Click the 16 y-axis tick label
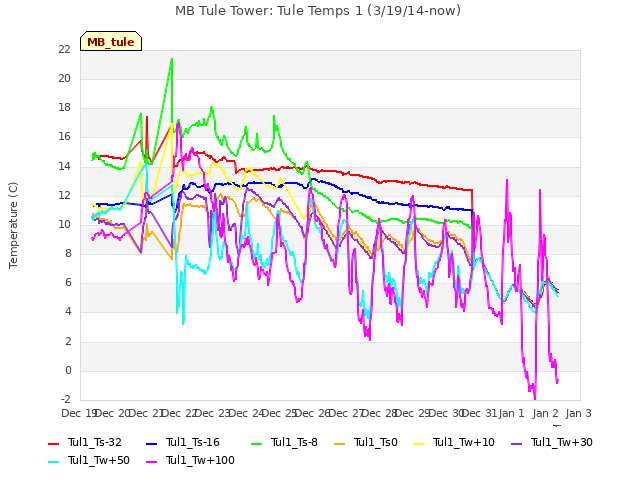This screenshot has height=480, width=640. pyautogui.click(x=64, y=137)
